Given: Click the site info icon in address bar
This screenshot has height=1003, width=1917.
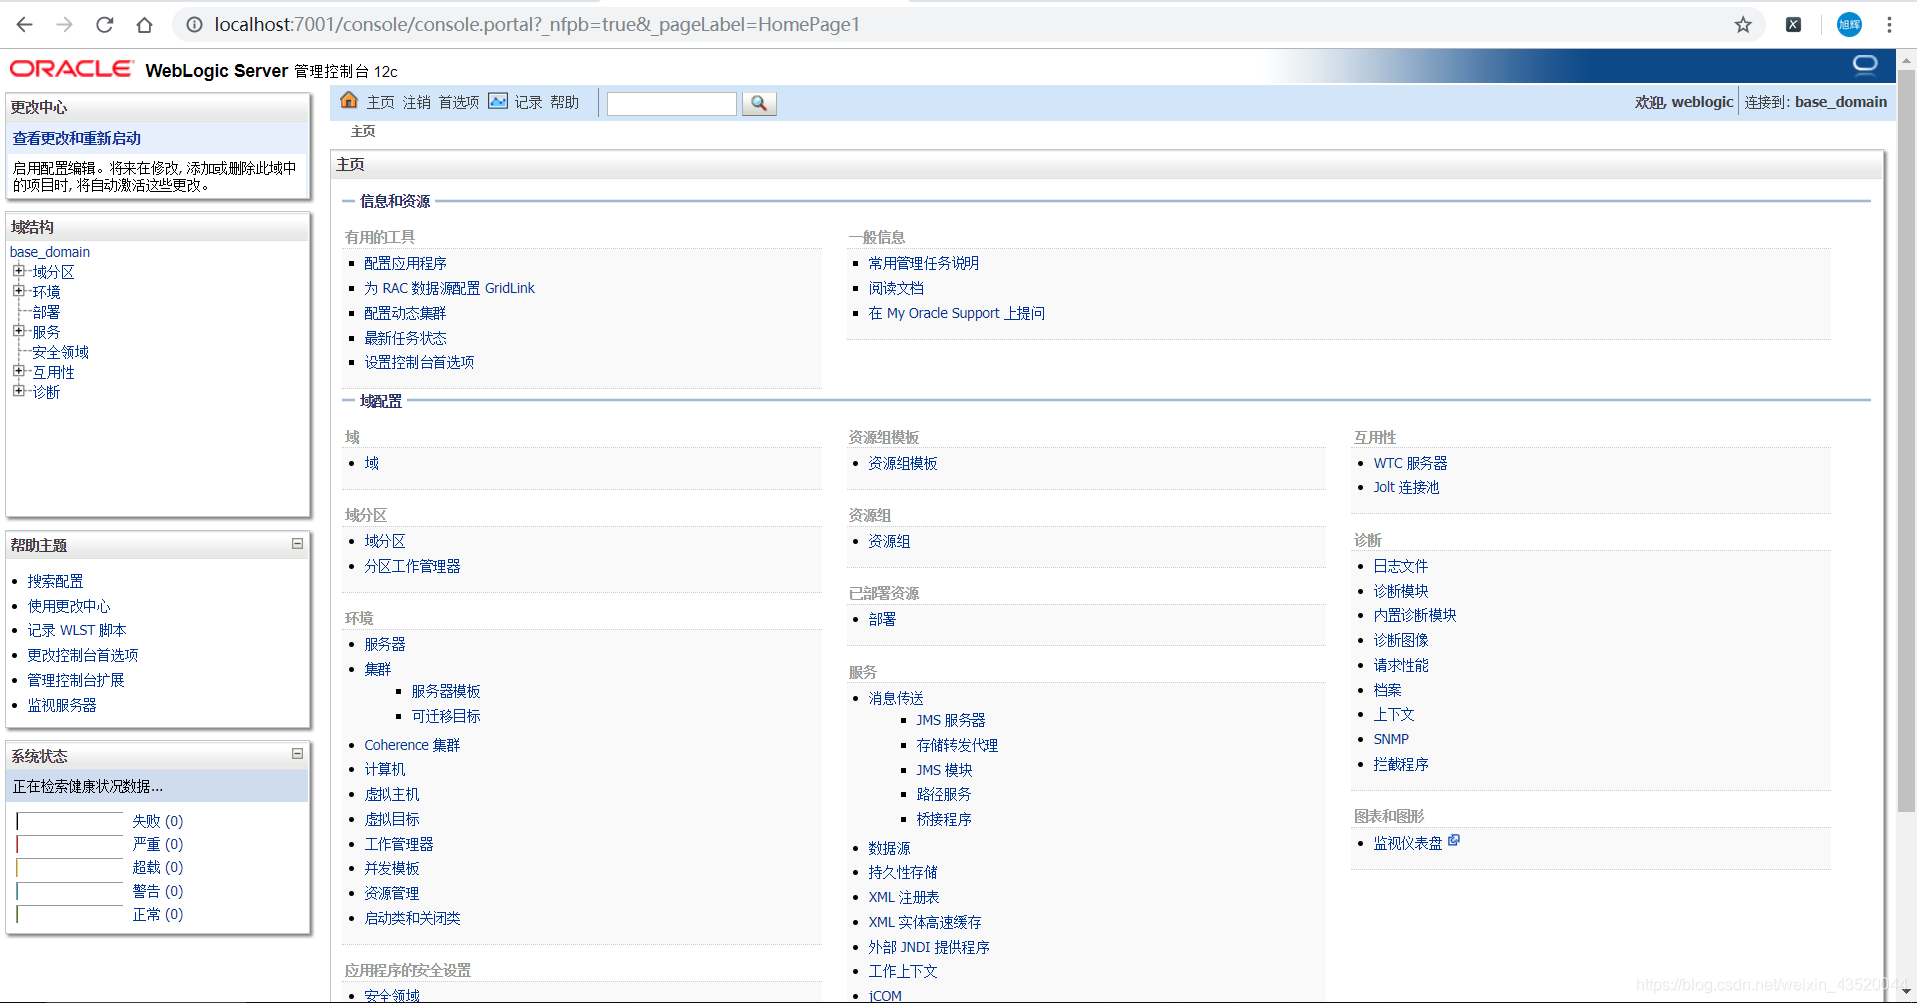Looking at the screenshot, I should click(x=194, y=24).
